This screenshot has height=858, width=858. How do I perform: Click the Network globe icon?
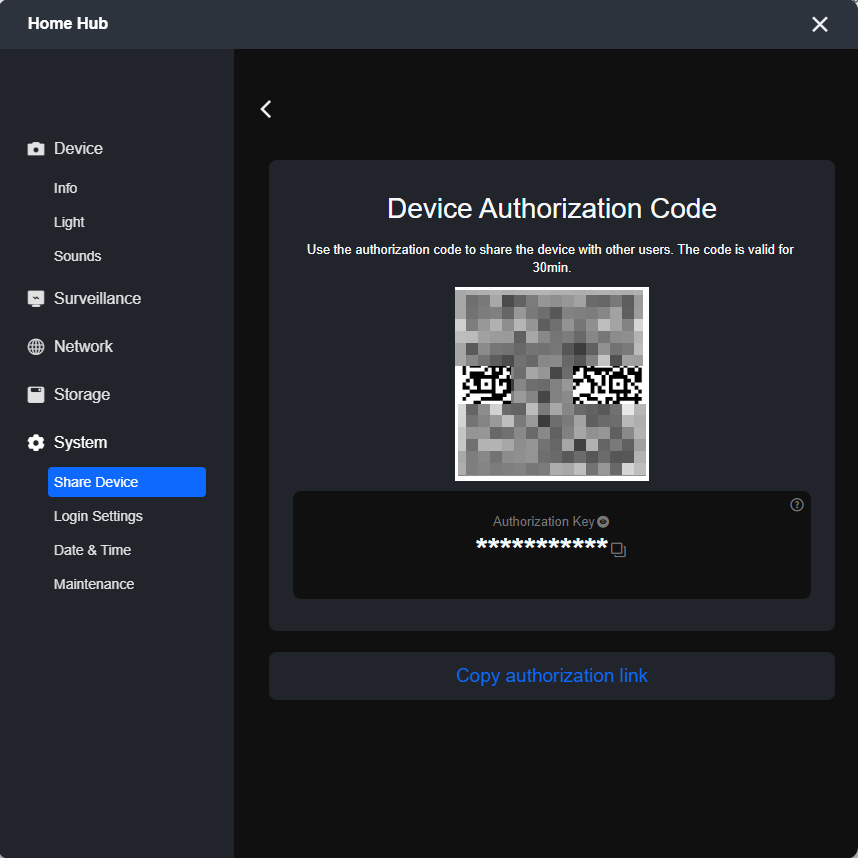36,346
